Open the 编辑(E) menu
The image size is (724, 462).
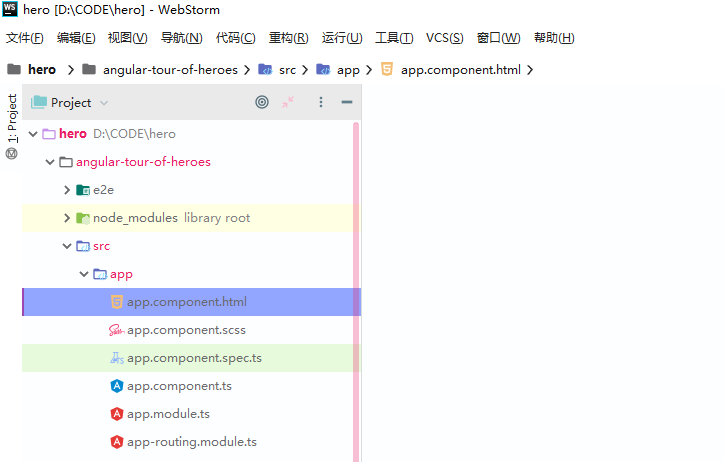[x=76, y=38]
